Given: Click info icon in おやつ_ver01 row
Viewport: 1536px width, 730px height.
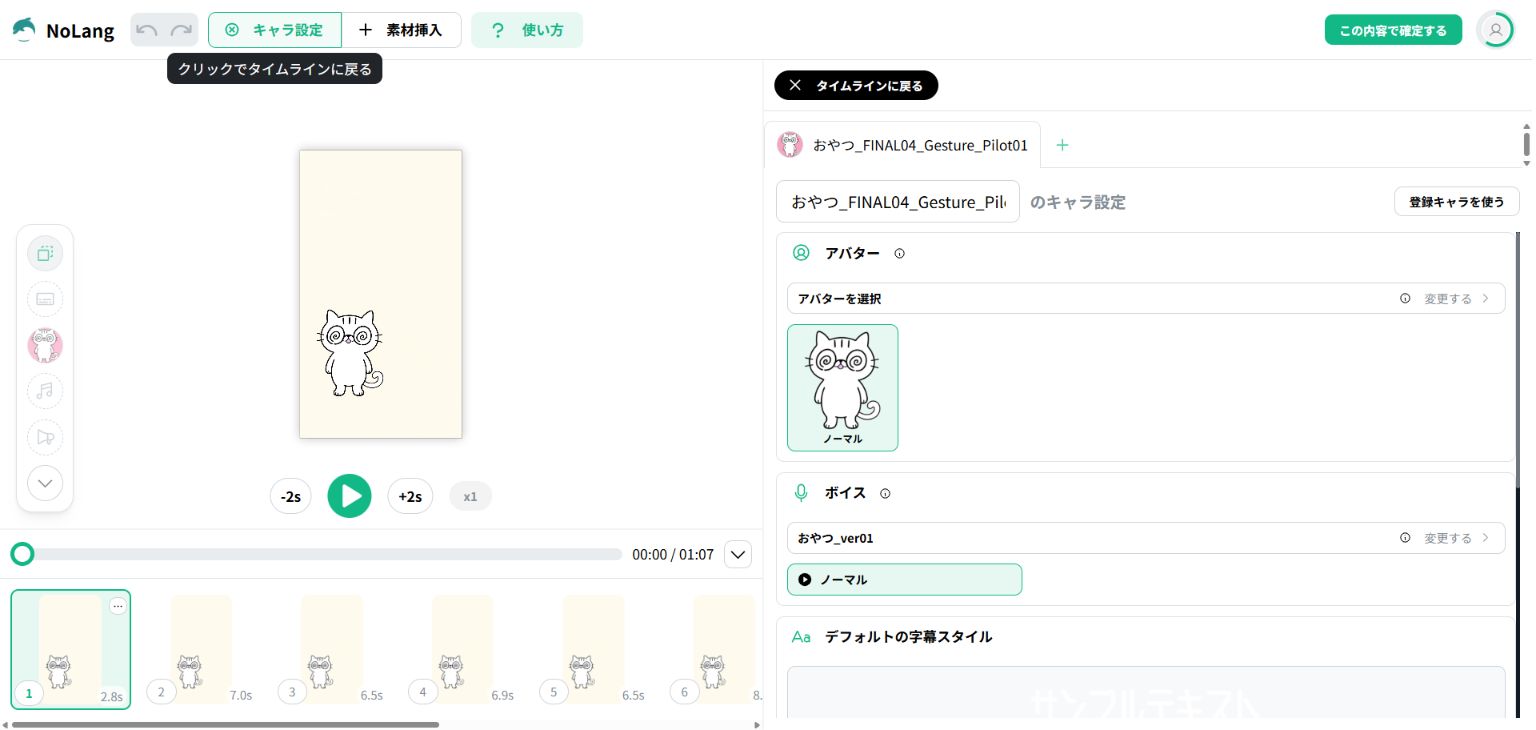Looking at the screenshot, I should [1405, 538].
